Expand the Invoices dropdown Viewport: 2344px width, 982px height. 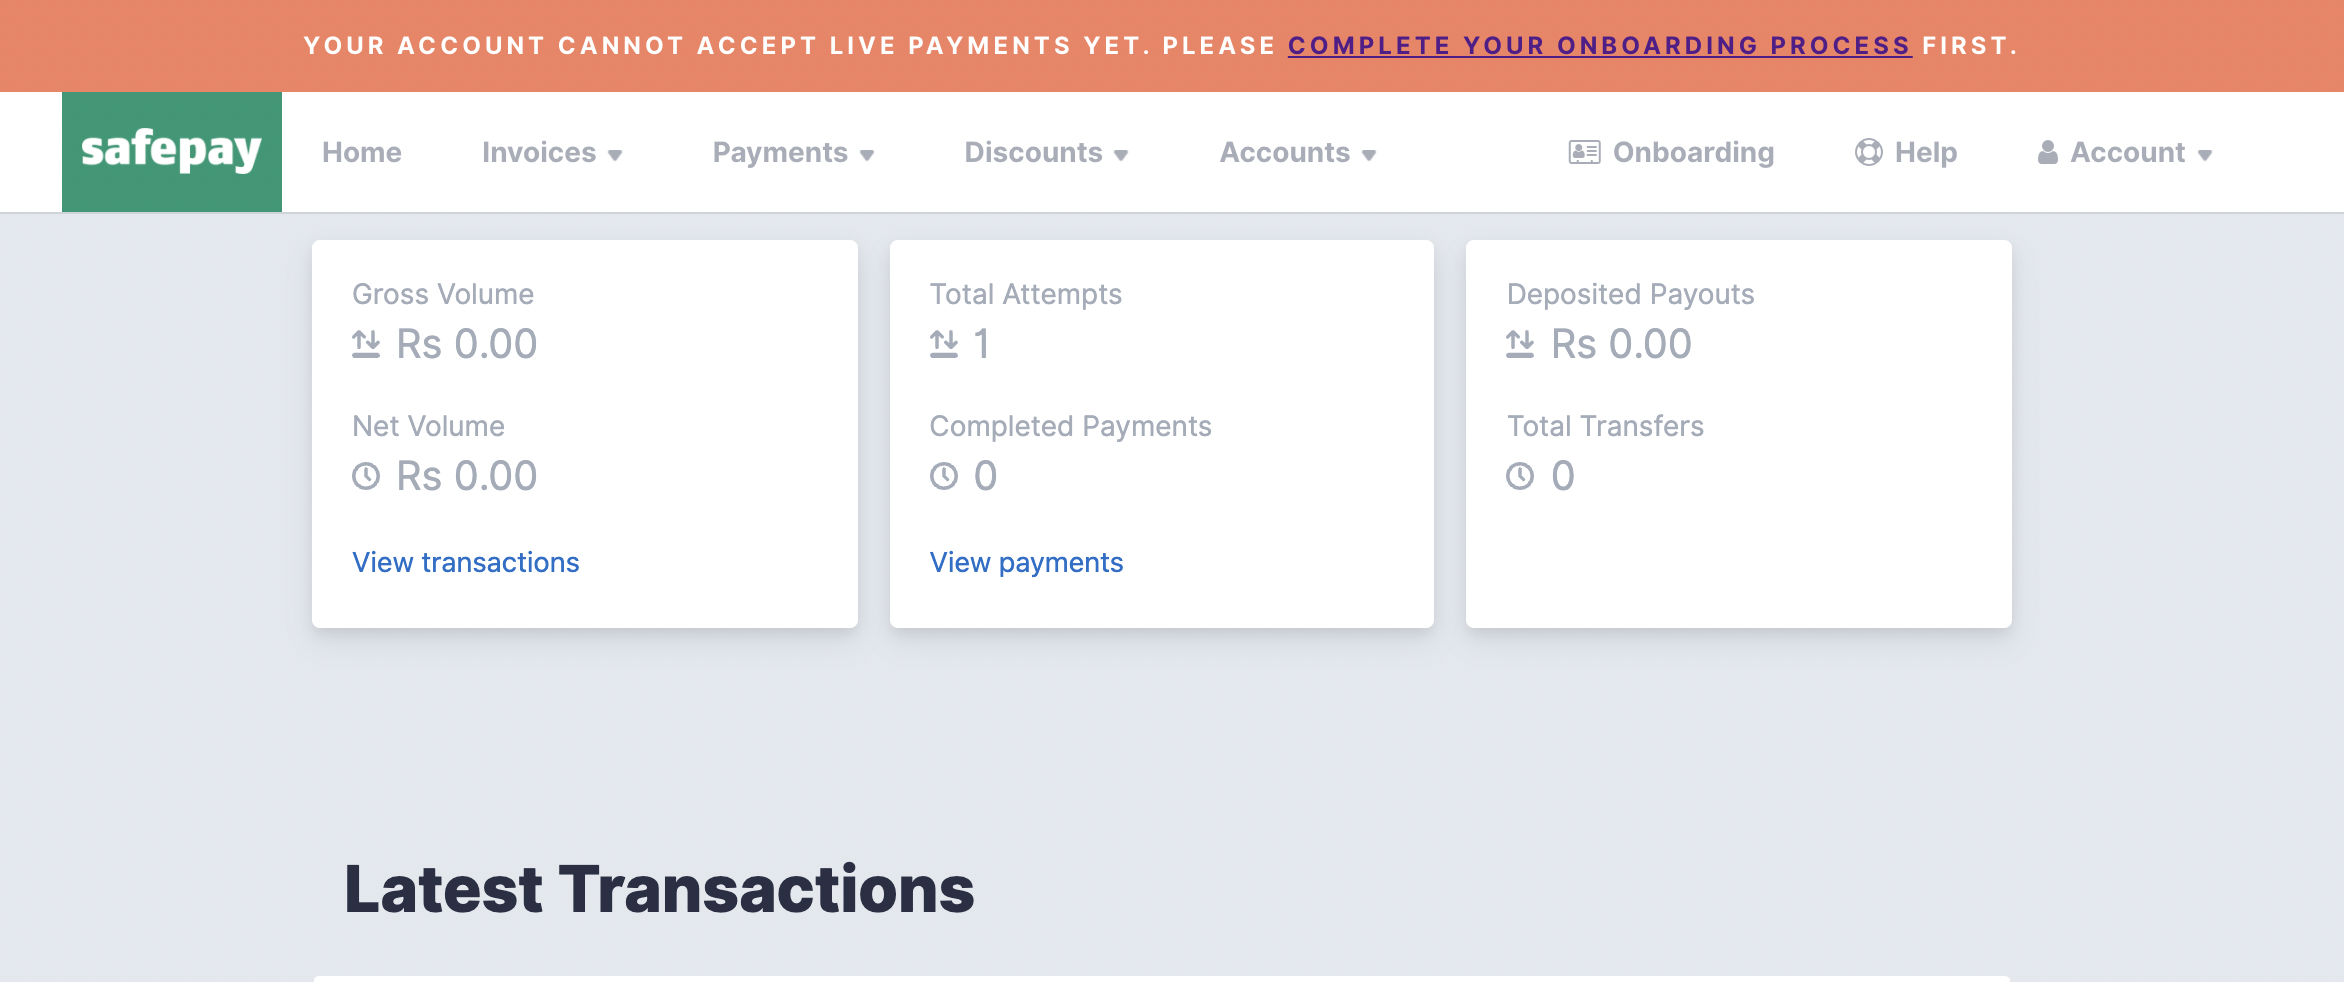coord(551,152)
